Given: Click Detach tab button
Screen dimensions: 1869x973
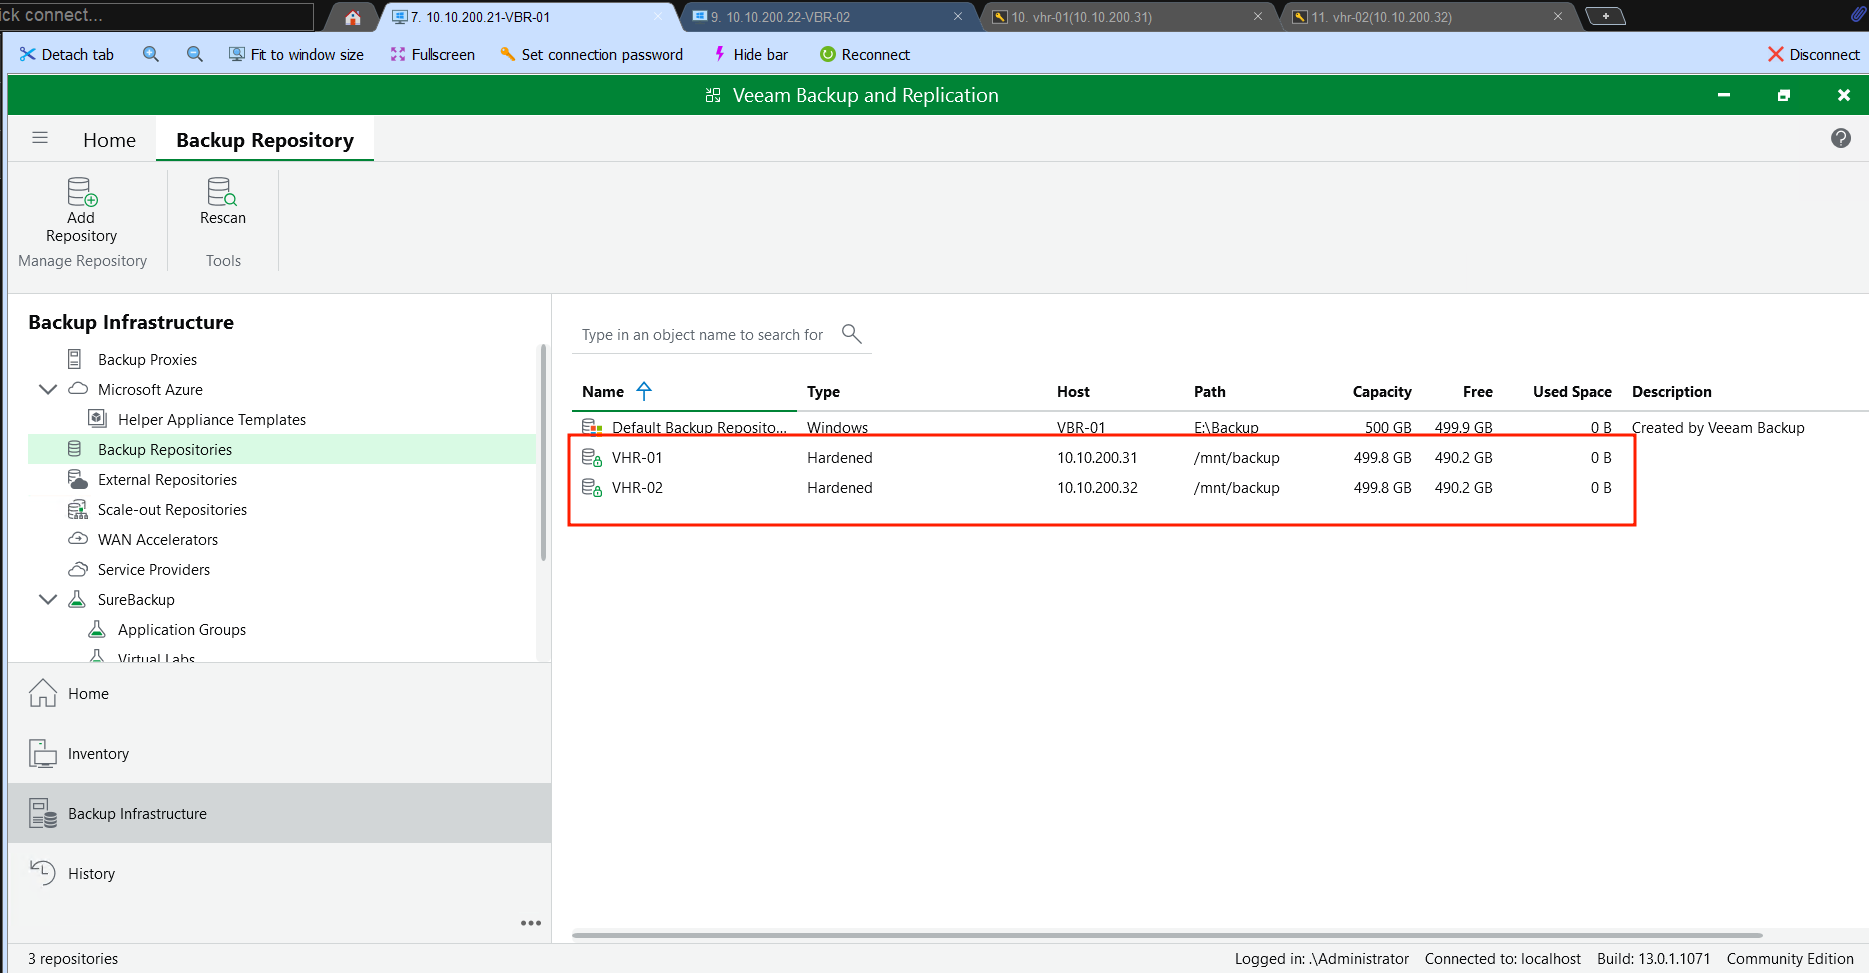Looking at the screenshot, I should 67,54.
